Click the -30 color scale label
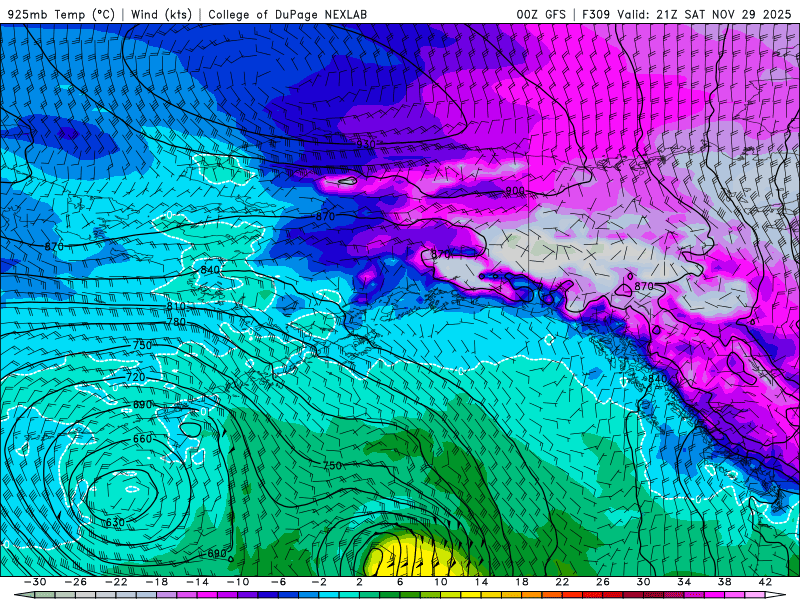Viewport: 800px width, 600px height. point(35,582)
